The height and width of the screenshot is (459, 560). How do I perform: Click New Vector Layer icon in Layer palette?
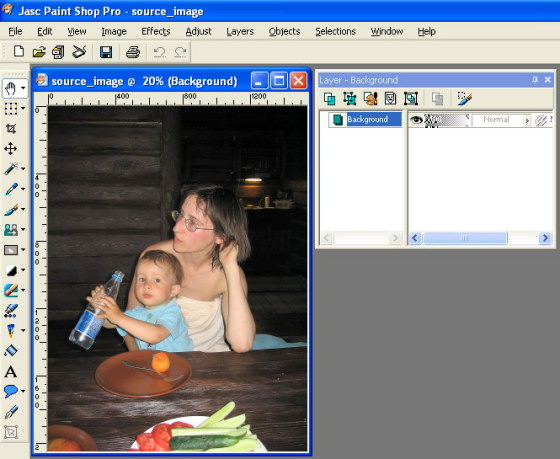click(350, 98)
